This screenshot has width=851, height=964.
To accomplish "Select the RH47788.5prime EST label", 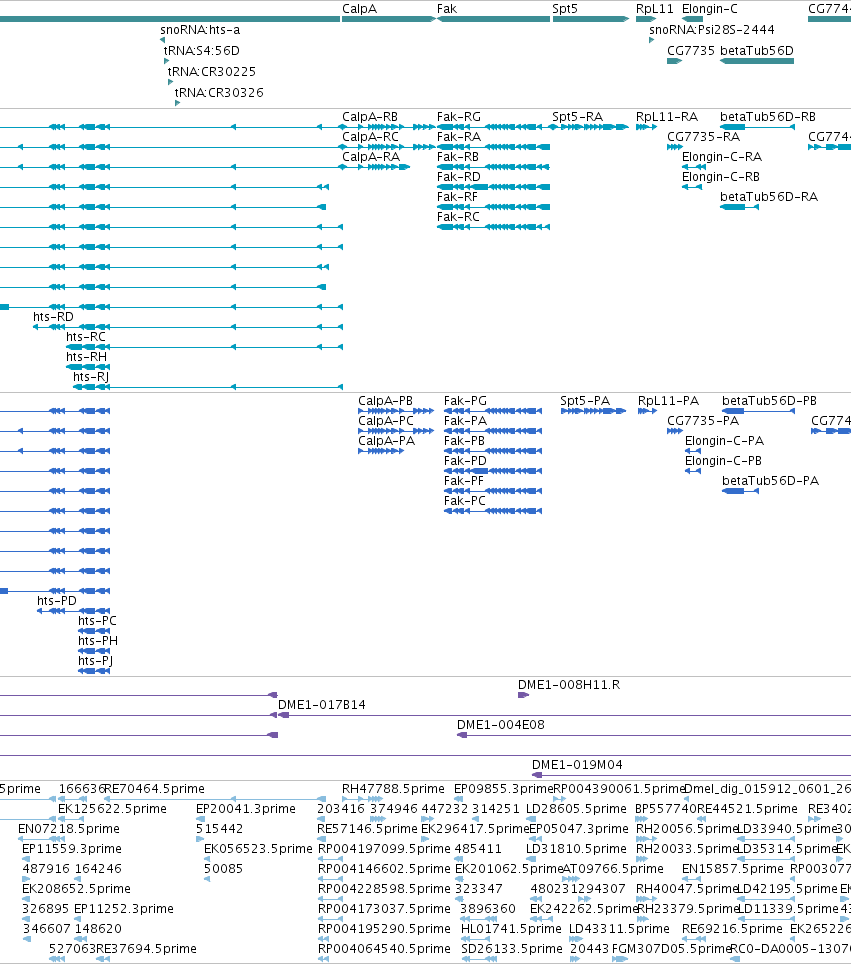I will (x=393, y=789).
